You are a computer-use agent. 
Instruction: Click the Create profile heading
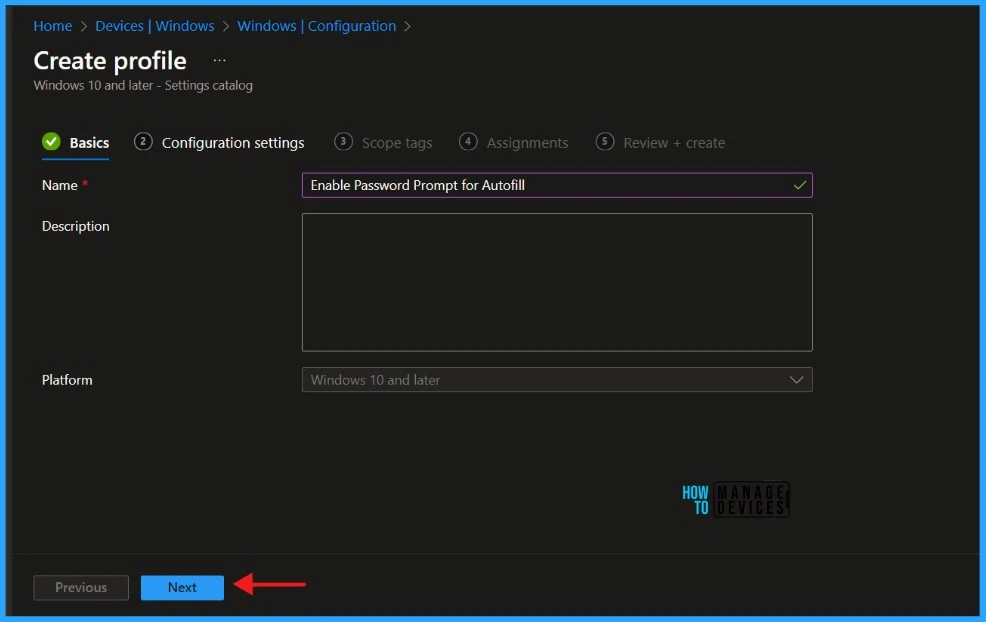[x=110, y=61]
